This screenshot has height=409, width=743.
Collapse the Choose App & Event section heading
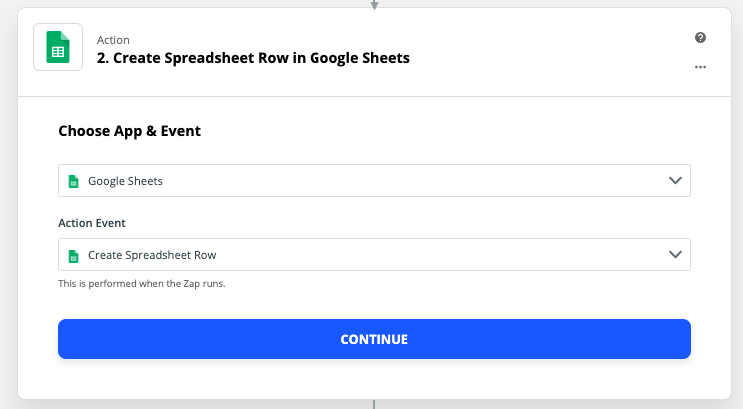point(129,131)
